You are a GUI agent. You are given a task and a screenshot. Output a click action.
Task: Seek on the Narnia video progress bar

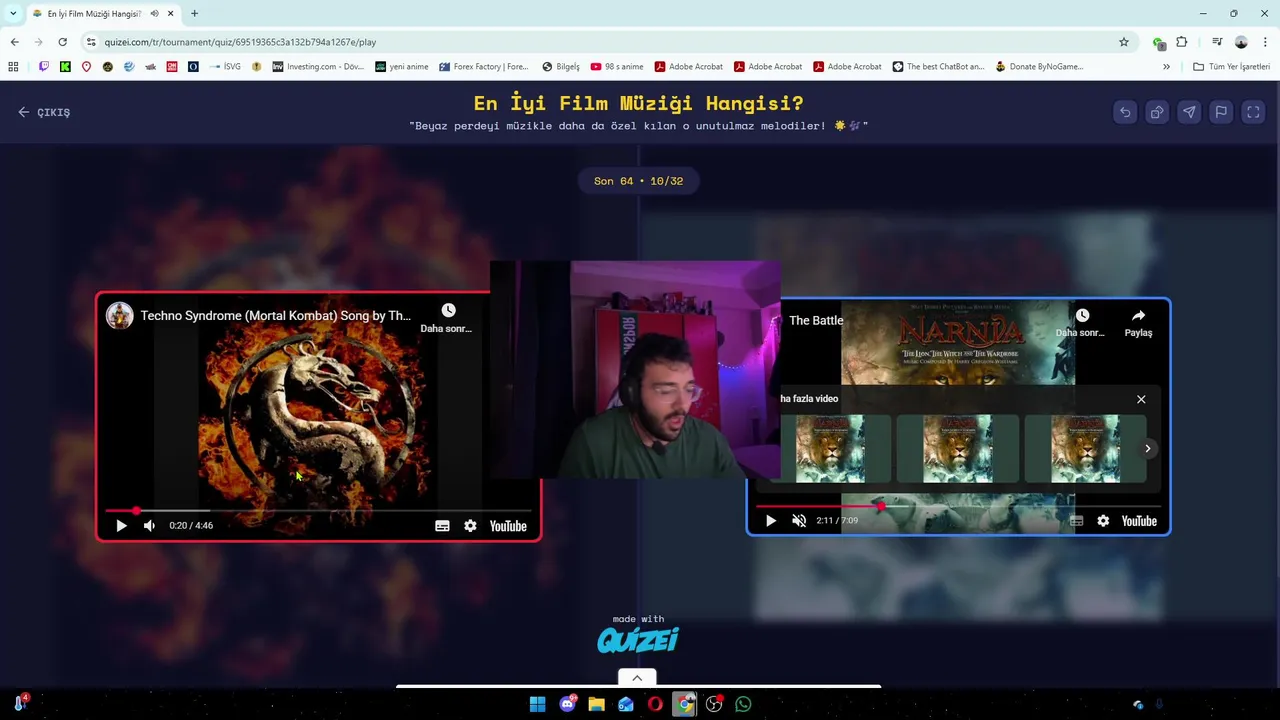tap(958, 506)
